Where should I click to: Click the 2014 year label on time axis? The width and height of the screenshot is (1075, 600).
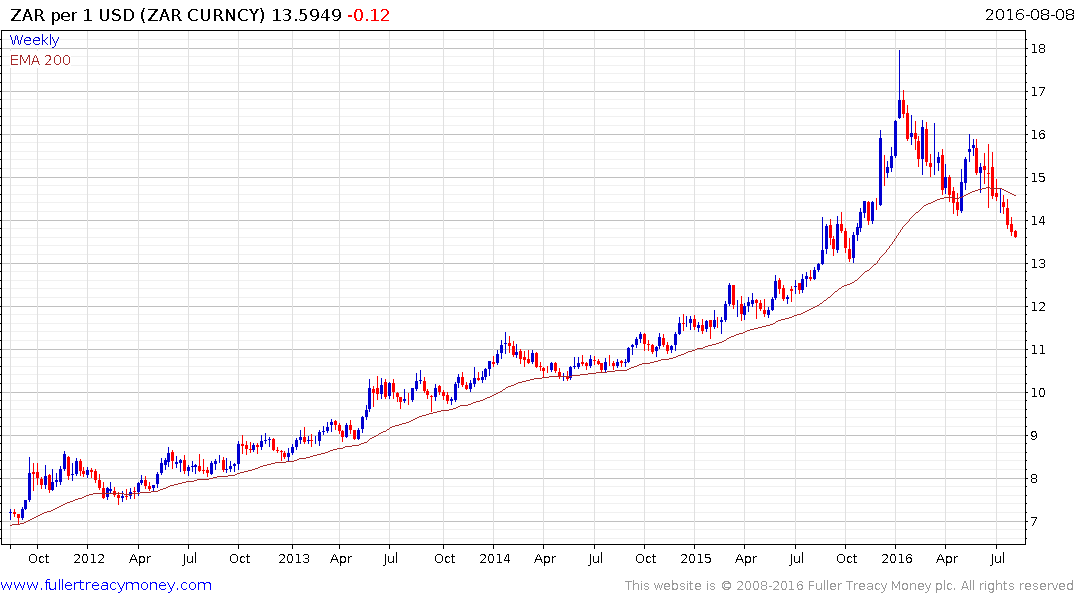[x=495, y=559]
